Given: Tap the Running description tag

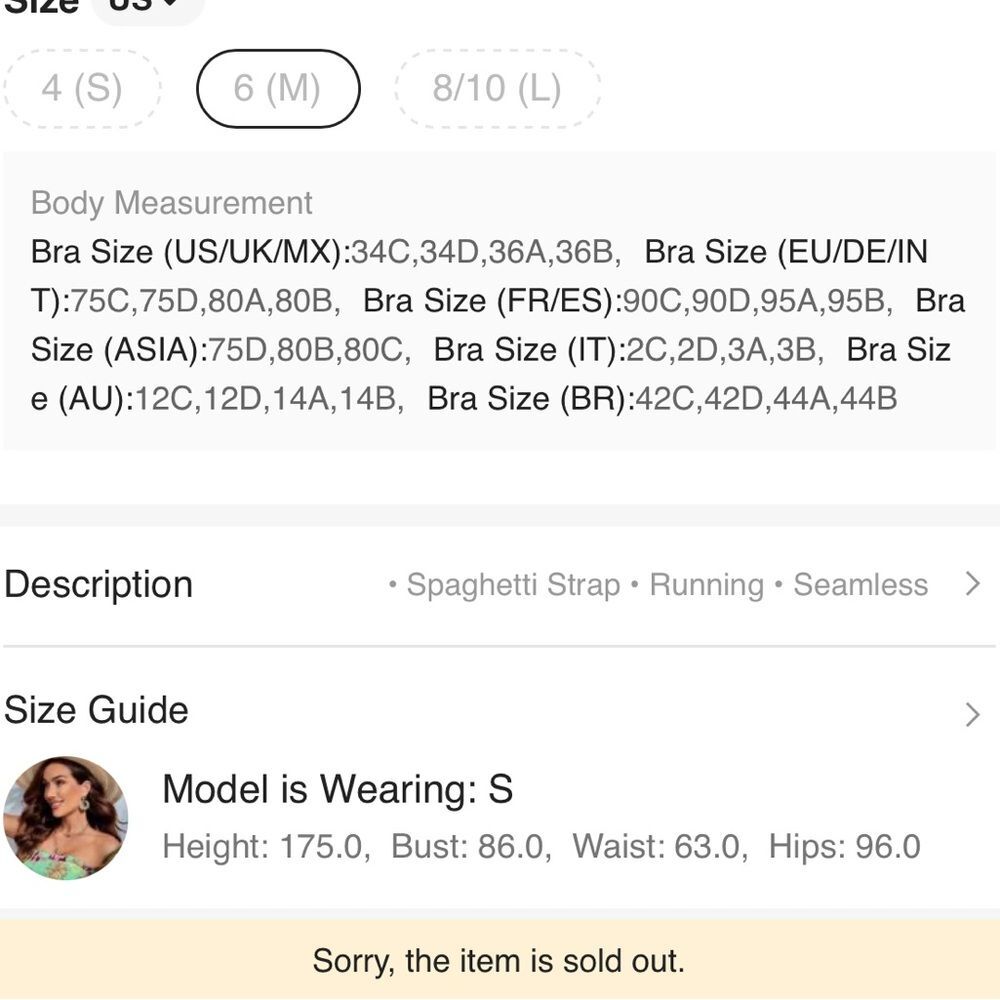Looking at the screenshot, I should click(707, 585).
